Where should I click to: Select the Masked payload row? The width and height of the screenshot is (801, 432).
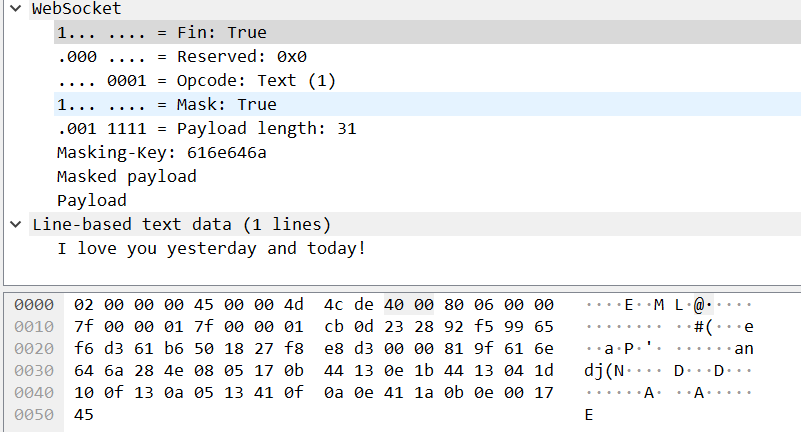(427, 176)
